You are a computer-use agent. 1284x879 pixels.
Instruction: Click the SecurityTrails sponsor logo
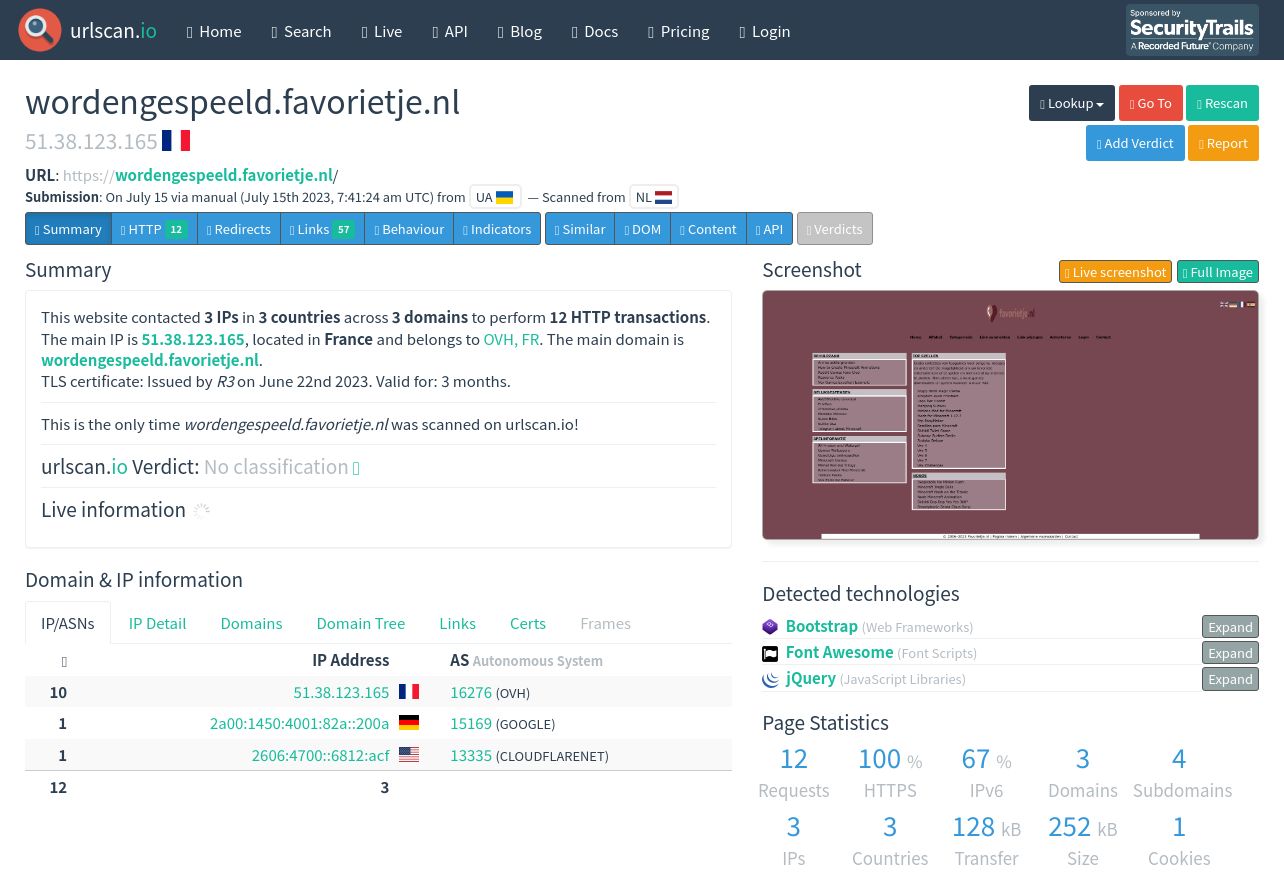point(1192,30)
